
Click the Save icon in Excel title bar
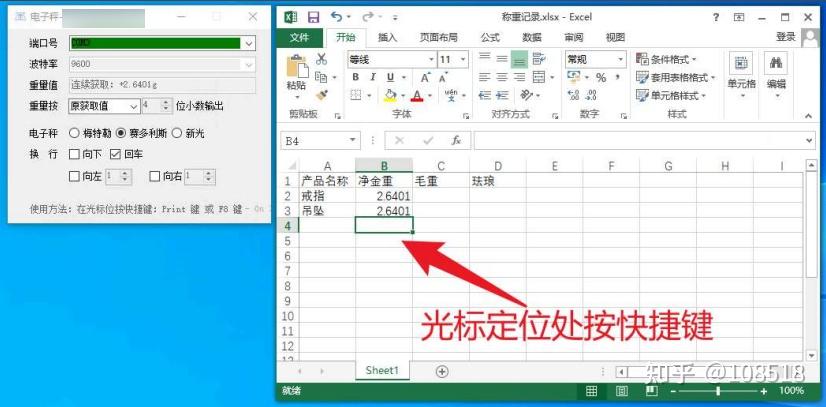(x=314, y=17)
